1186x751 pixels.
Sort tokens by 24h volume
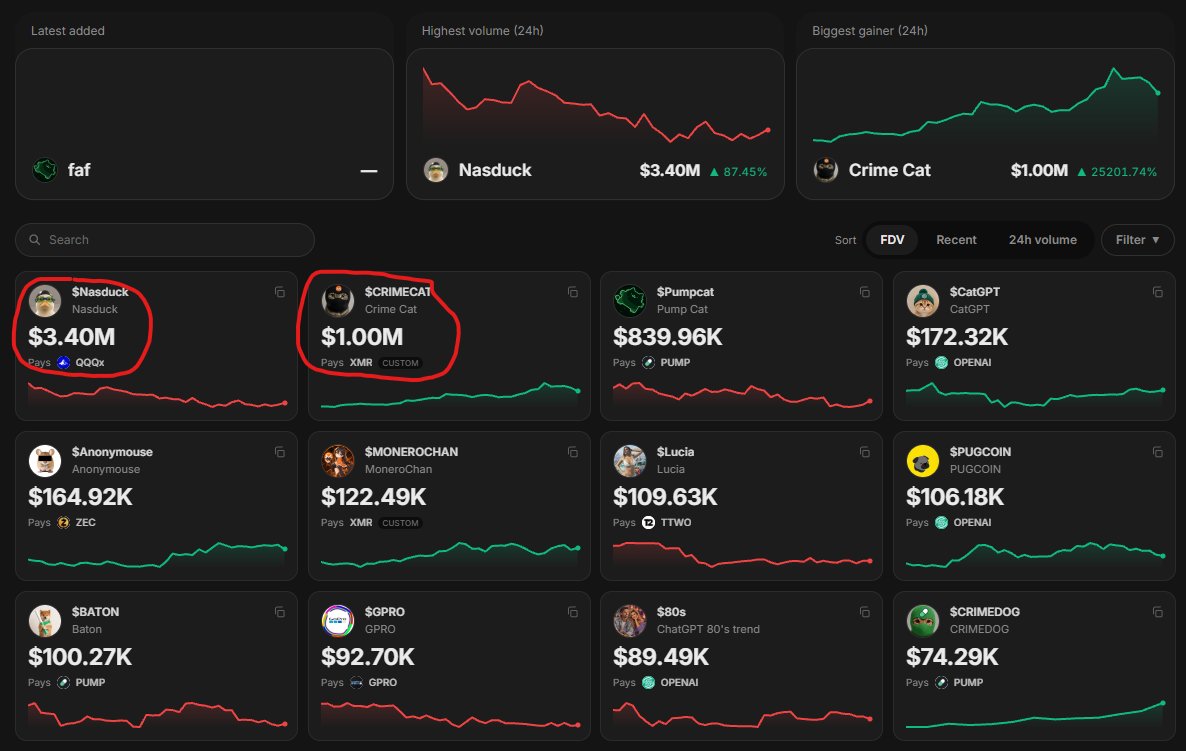point(1042,240)
